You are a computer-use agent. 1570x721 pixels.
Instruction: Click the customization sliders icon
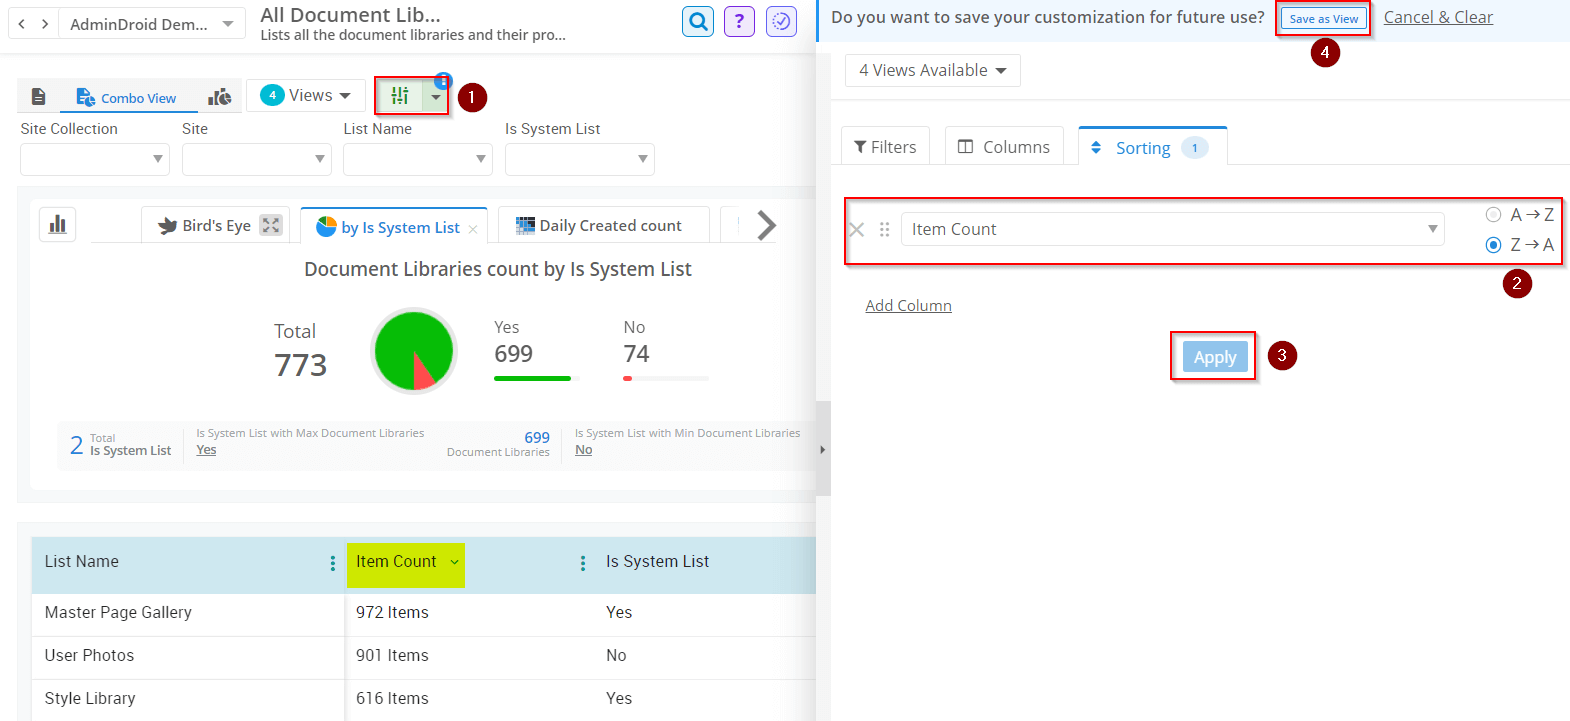(x=400, y=96)
